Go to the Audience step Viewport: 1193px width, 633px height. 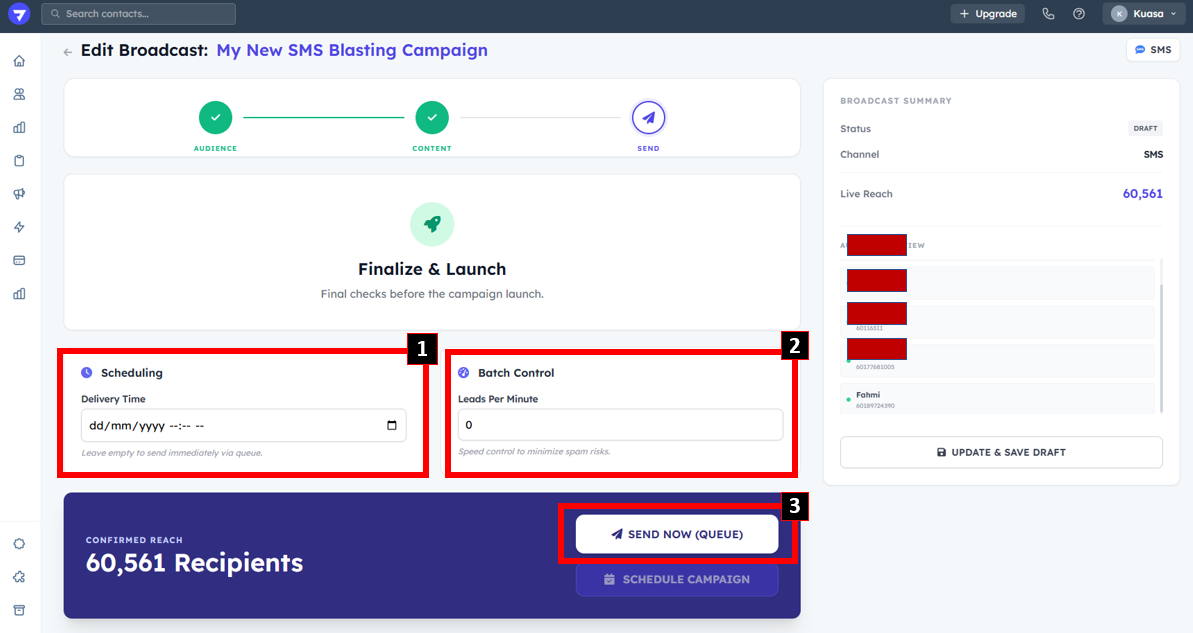pos(215,118)
